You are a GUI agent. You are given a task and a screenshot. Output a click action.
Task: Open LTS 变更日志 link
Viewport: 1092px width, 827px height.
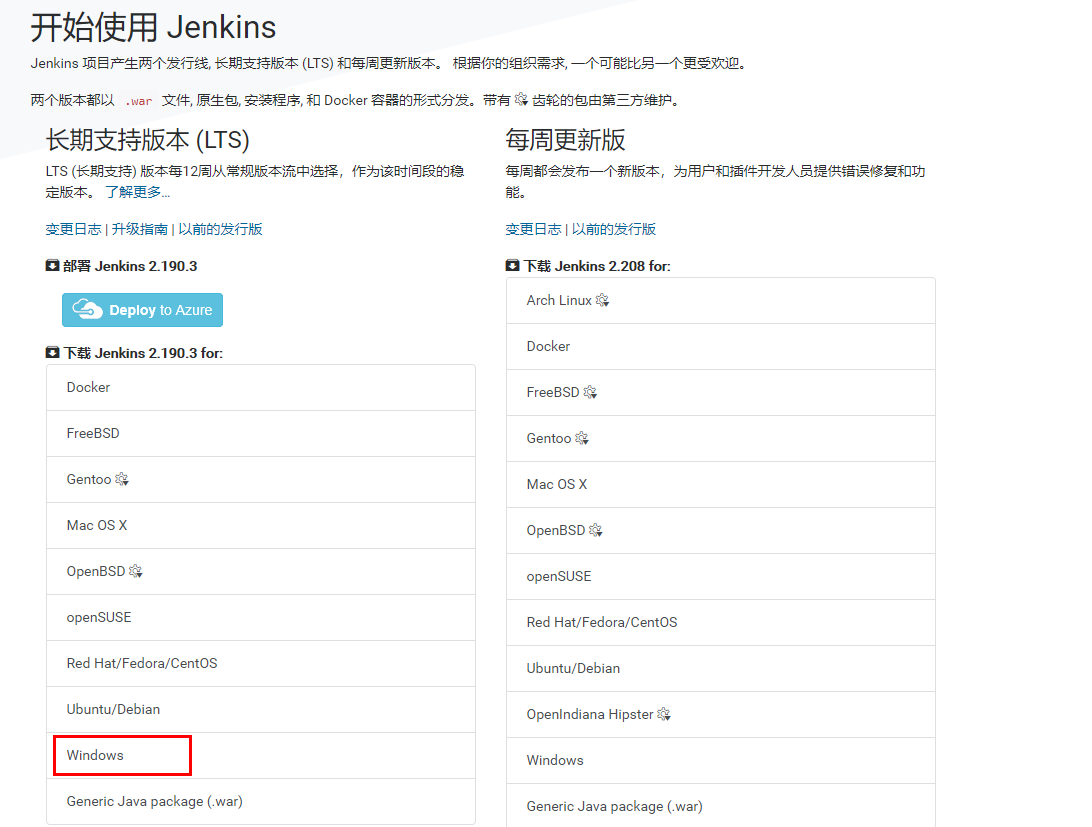tap(73, 229)
